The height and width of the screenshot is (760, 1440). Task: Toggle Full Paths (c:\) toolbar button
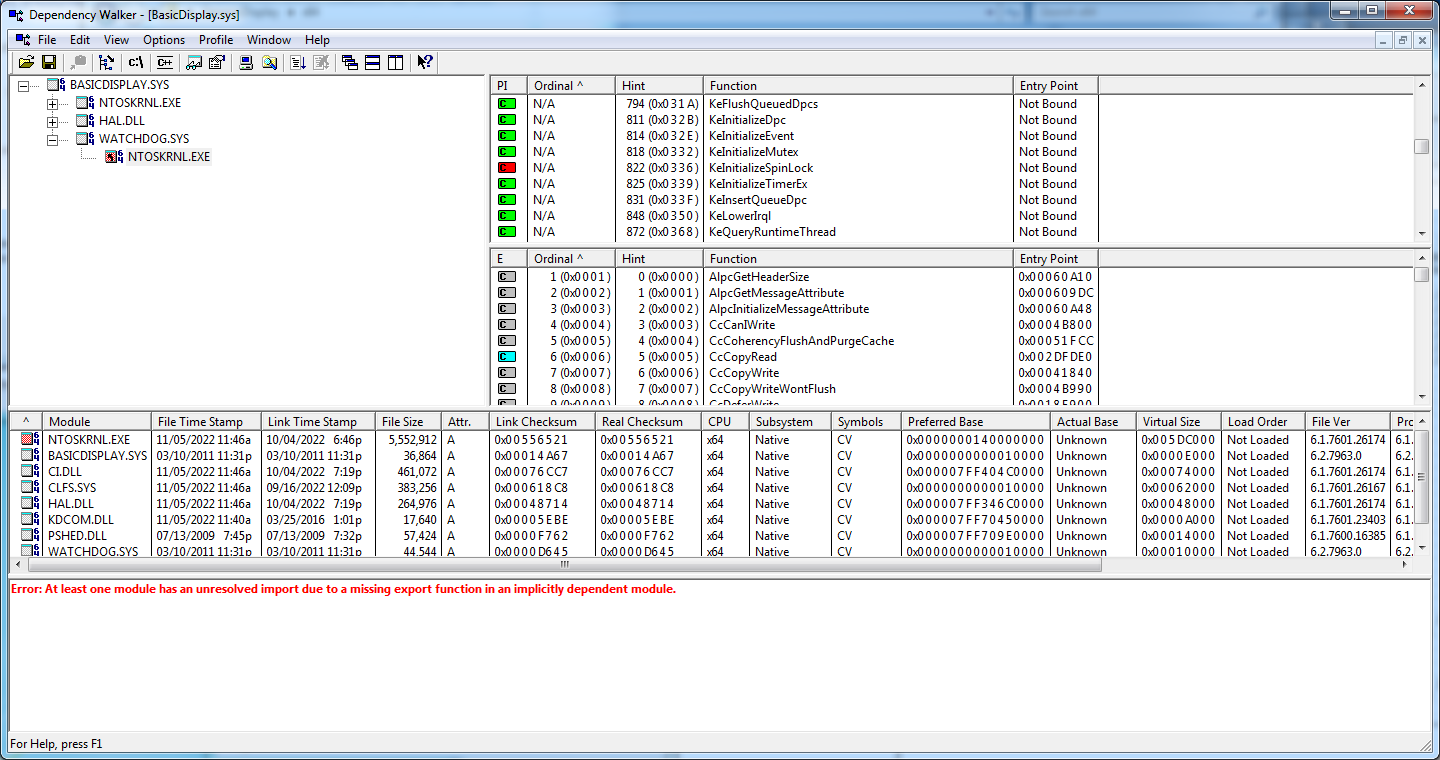point(136,62)
